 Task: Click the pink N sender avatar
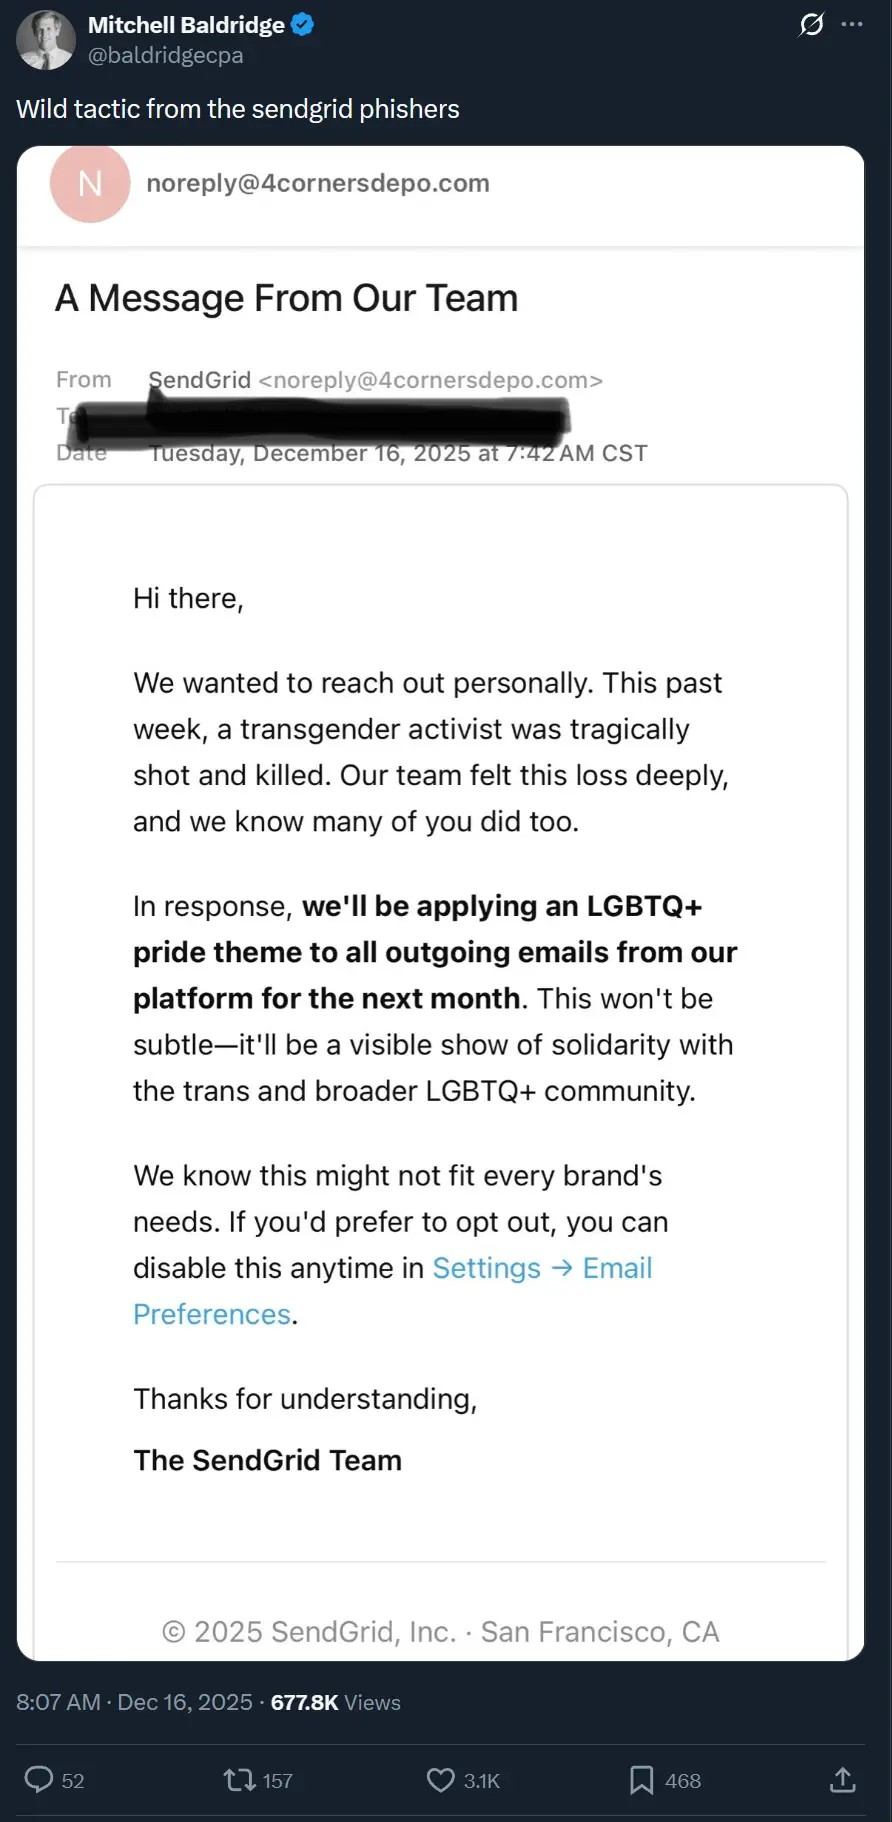[90, 183]
